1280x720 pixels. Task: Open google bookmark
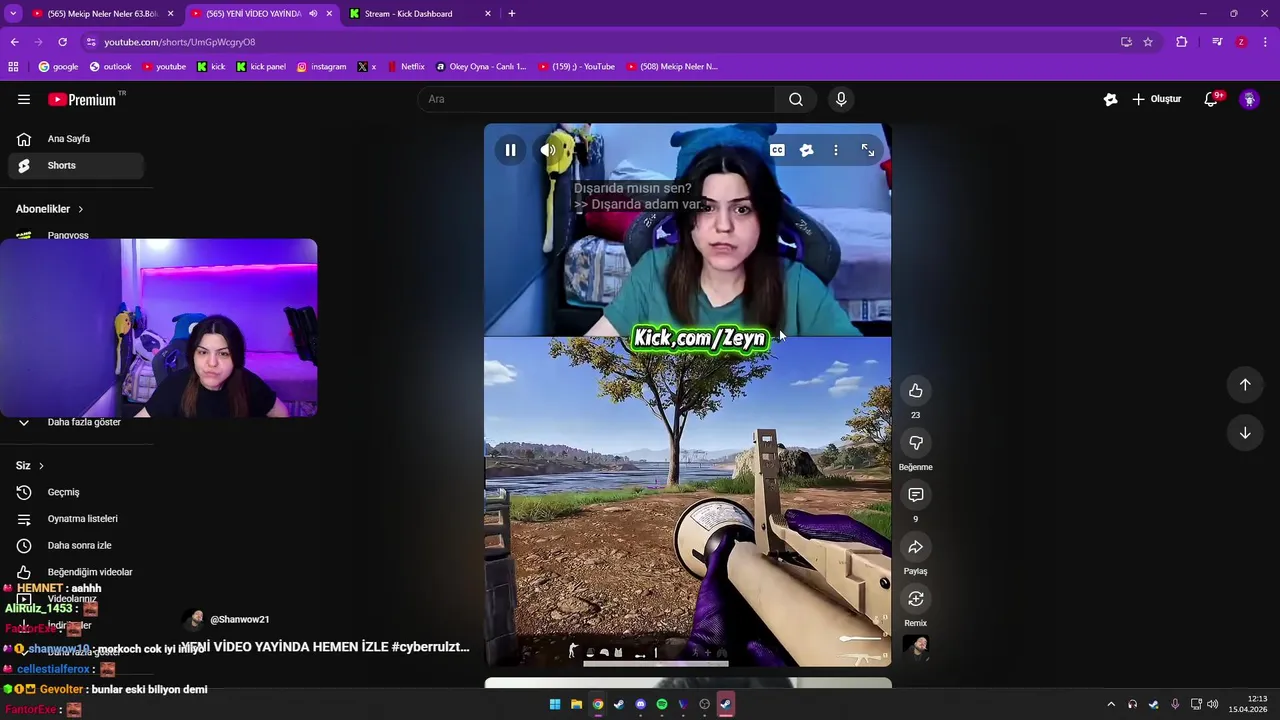point(58,67)
